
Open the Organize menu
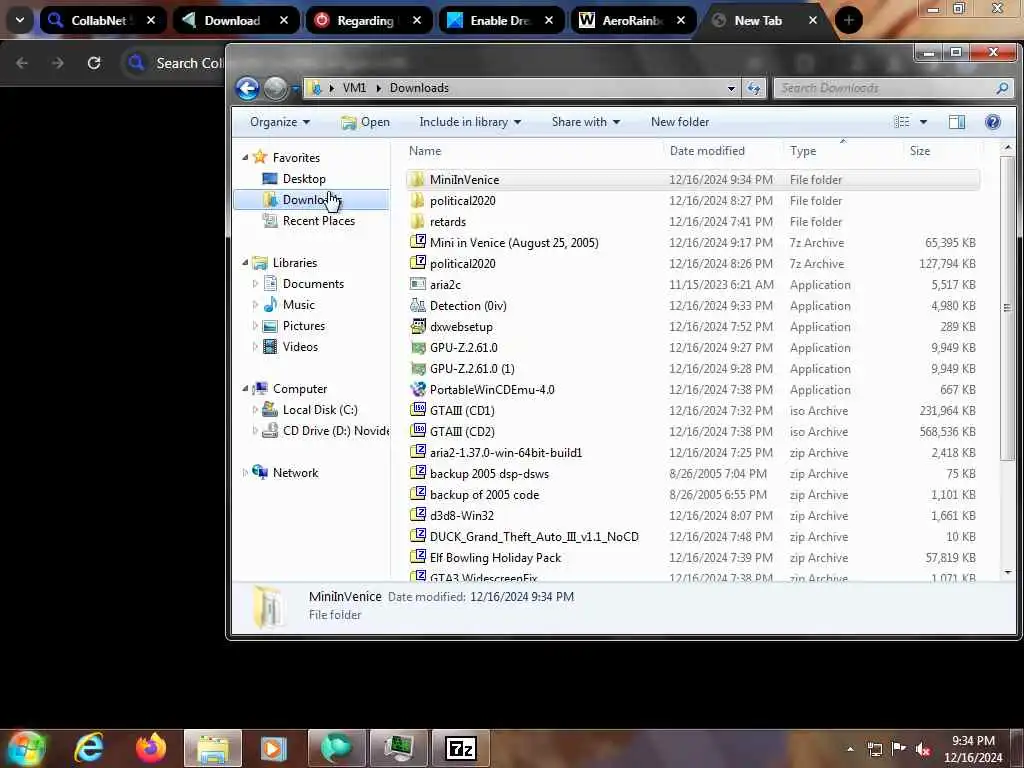[x=280, y=122]
